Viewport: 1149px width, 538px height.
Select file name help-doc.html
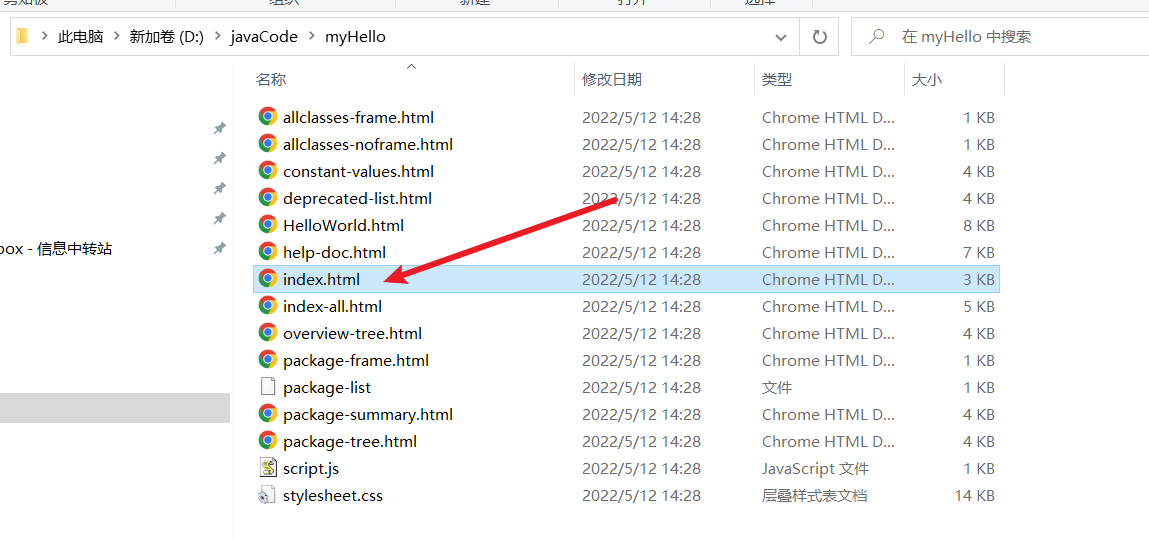(x=334, y=253)
